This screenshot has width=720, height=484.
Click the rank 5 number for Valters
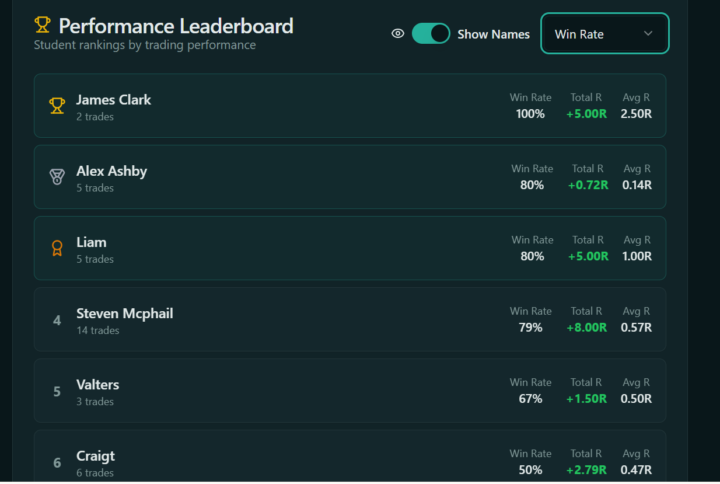click(57, 391)
